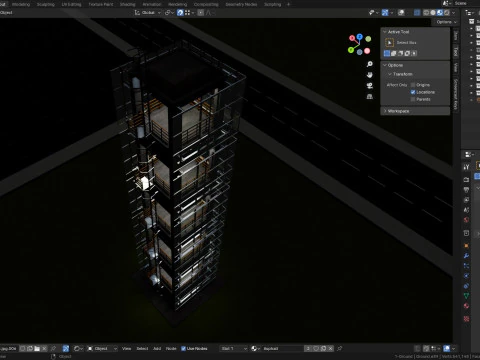Open the shader type Object dropdown

pyautogui.click(x=103, y=348)
